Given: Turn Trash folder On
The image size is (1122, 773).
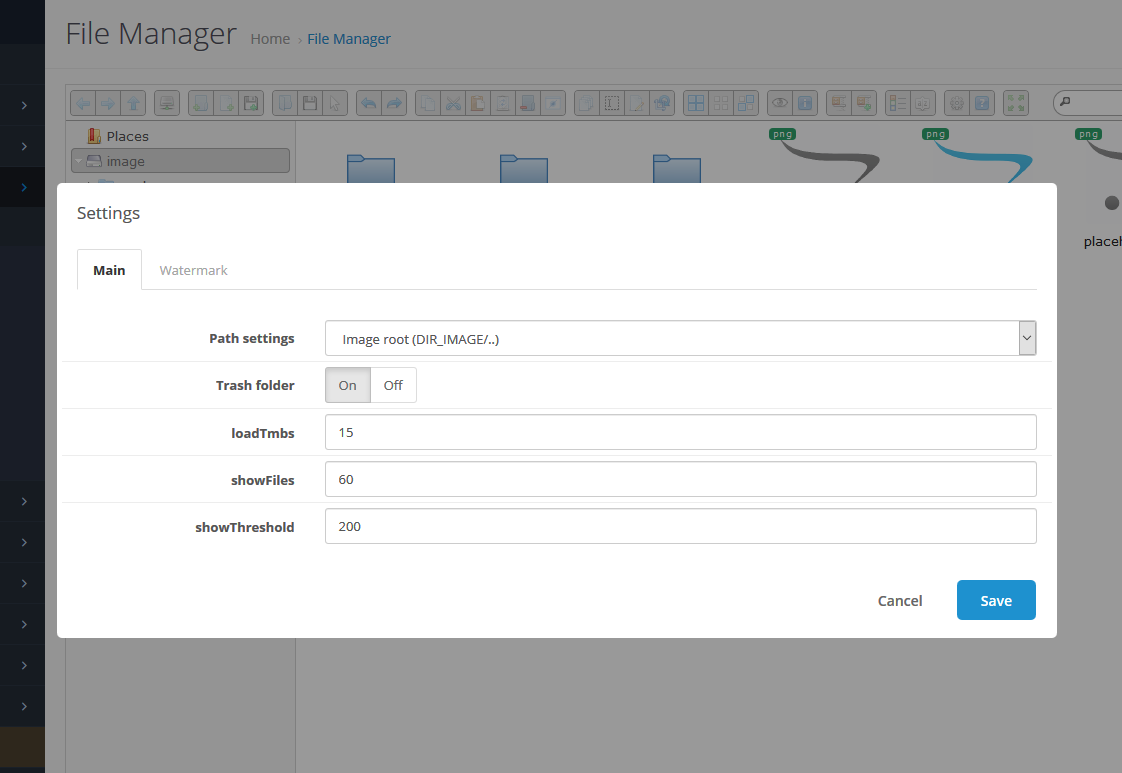Looking at the screenshot, I should click(348, 385).
